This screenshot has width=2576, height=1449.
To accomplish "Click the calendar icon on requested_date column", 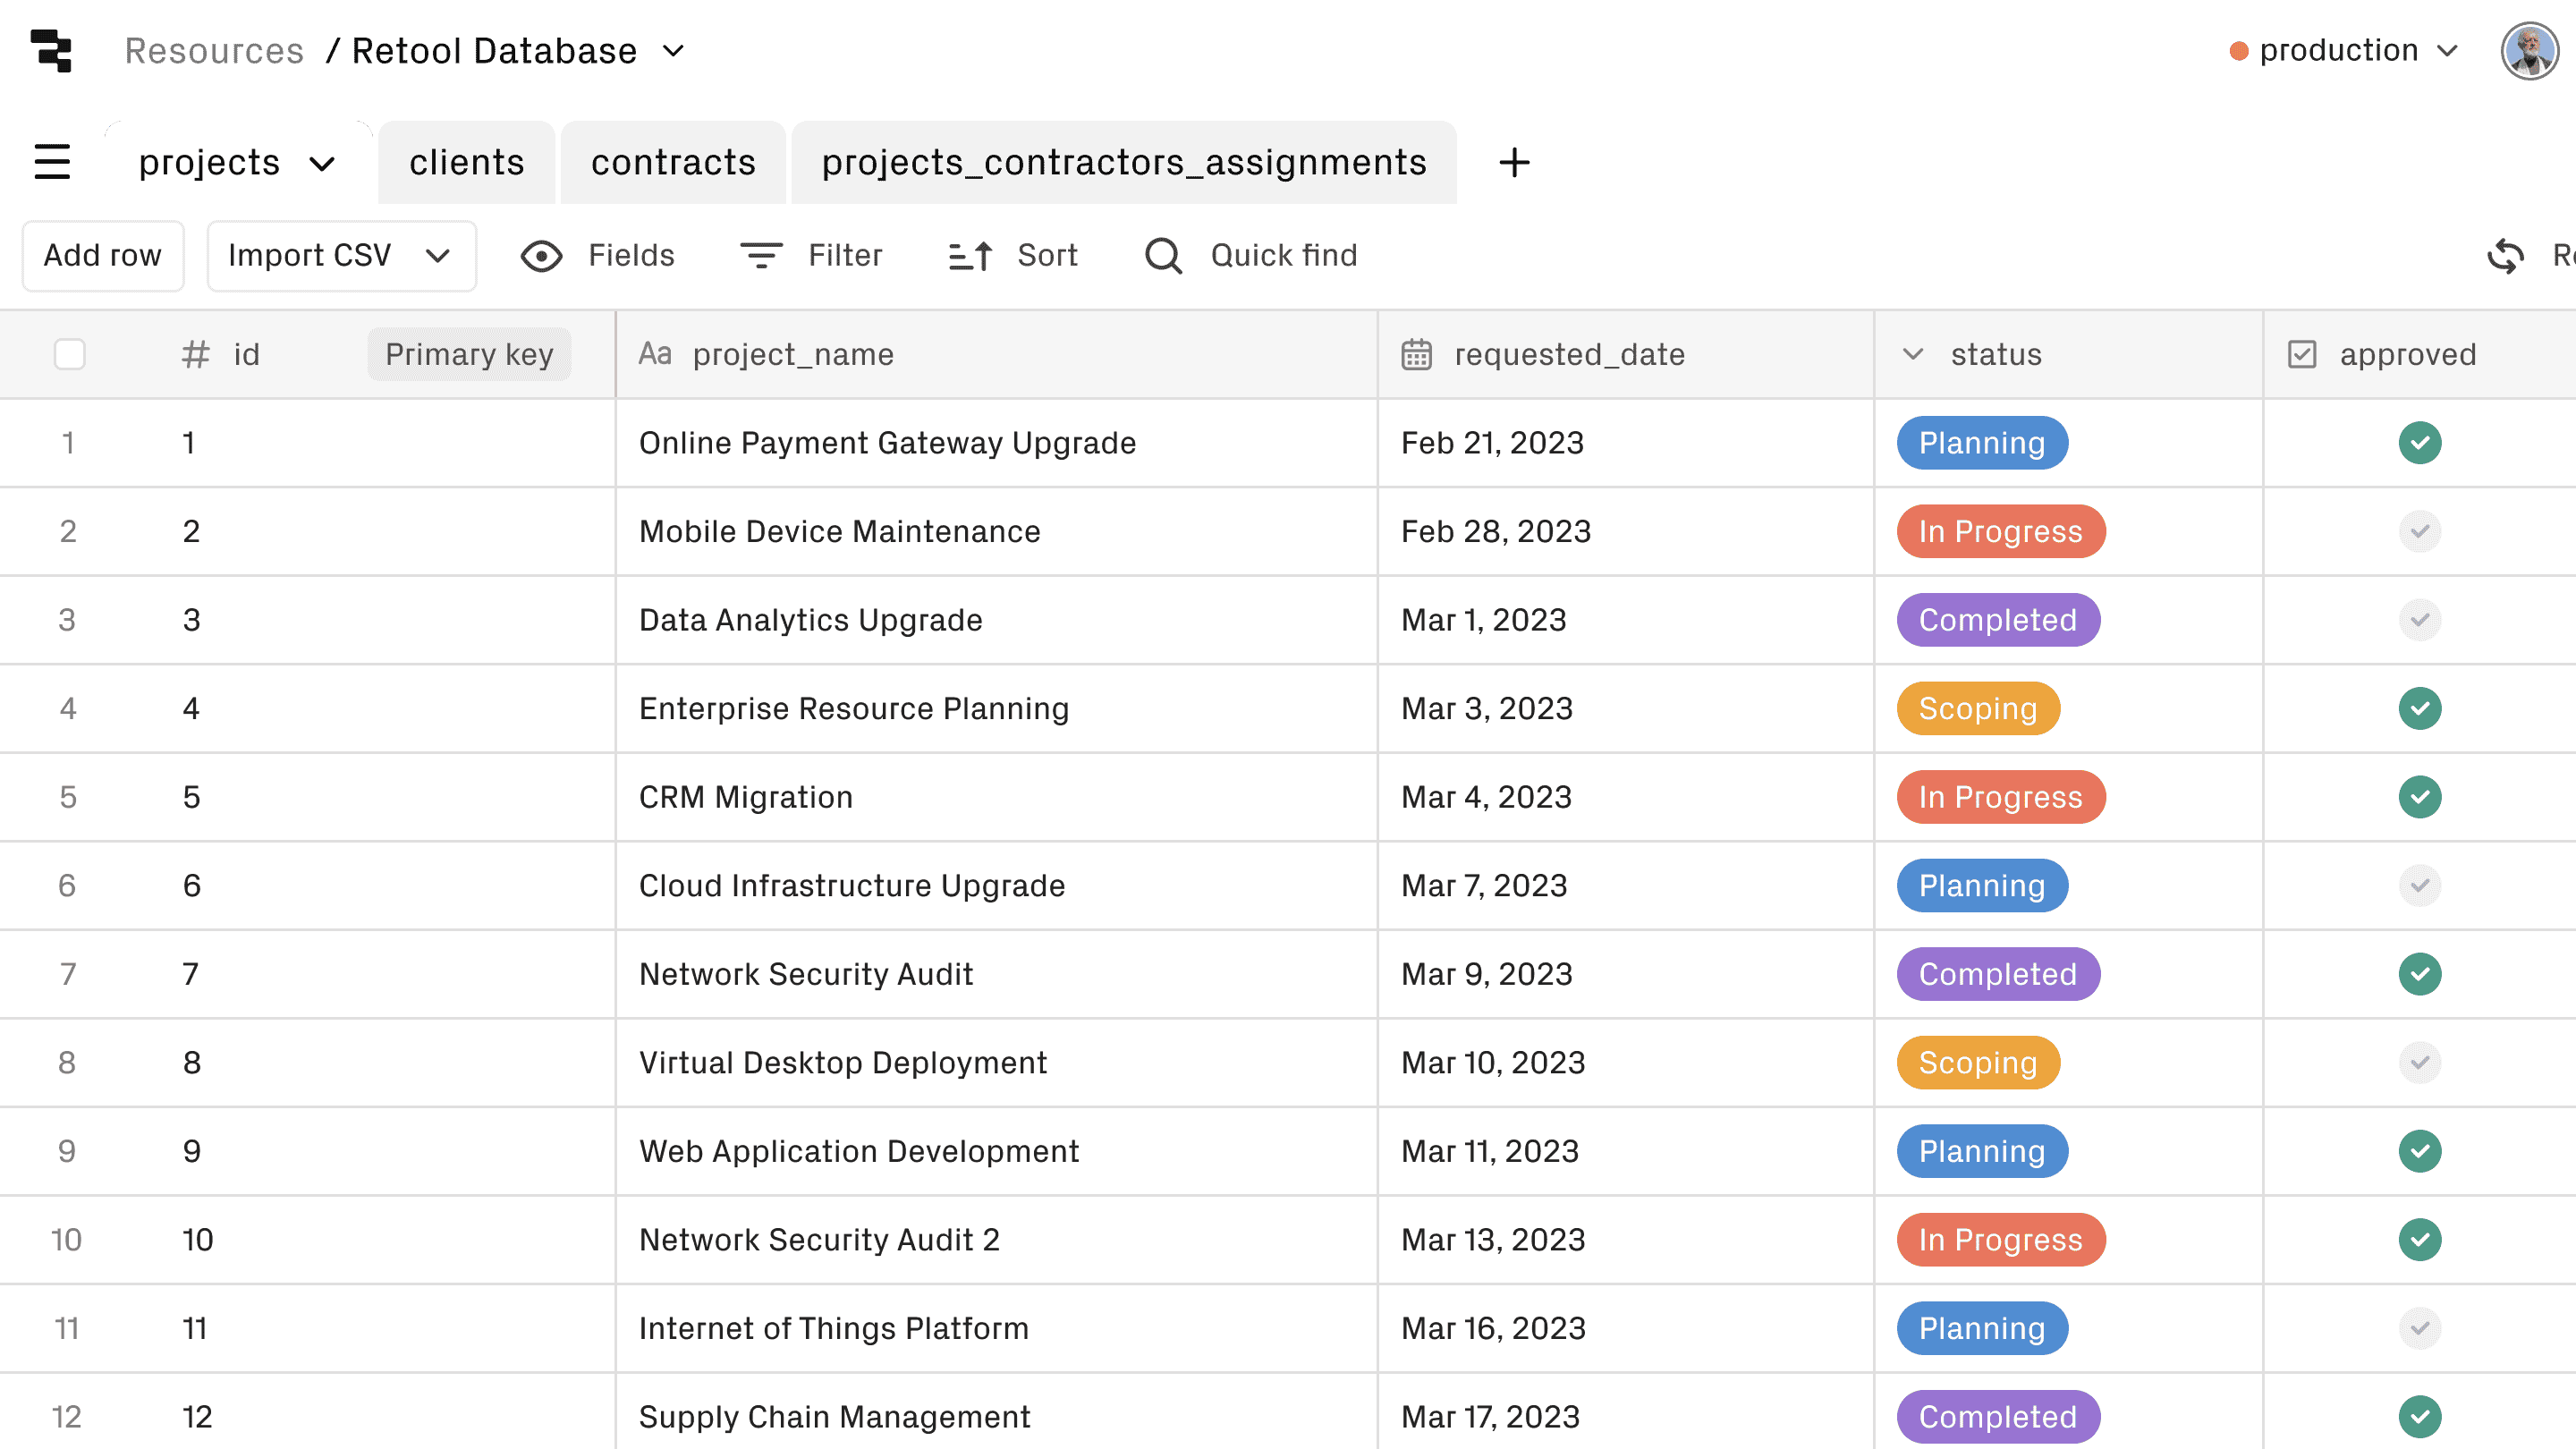I will (1416, 354).
